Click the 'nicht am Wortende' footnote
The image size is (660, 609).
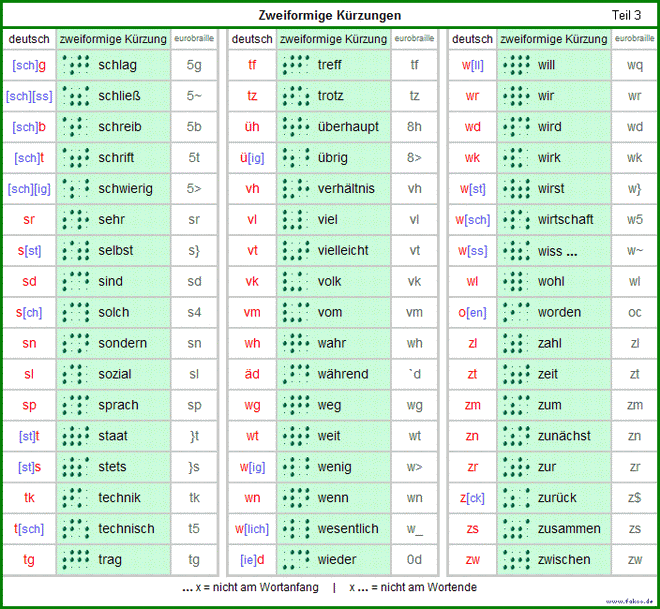coord(413,588)
